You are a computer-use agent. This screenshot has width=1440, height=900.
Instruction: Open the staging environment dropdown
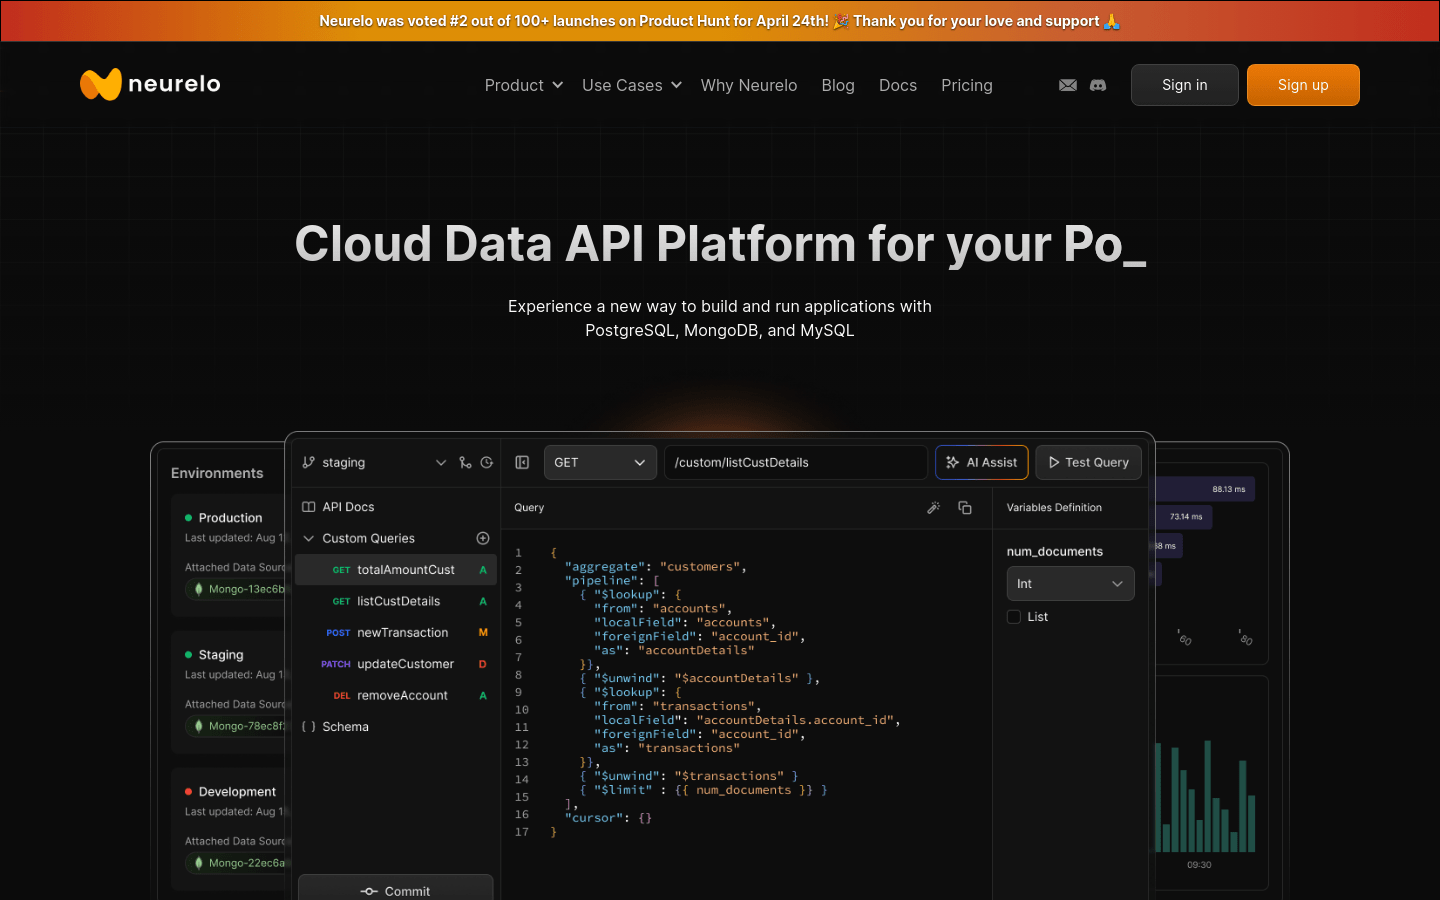tap(441, 462)
